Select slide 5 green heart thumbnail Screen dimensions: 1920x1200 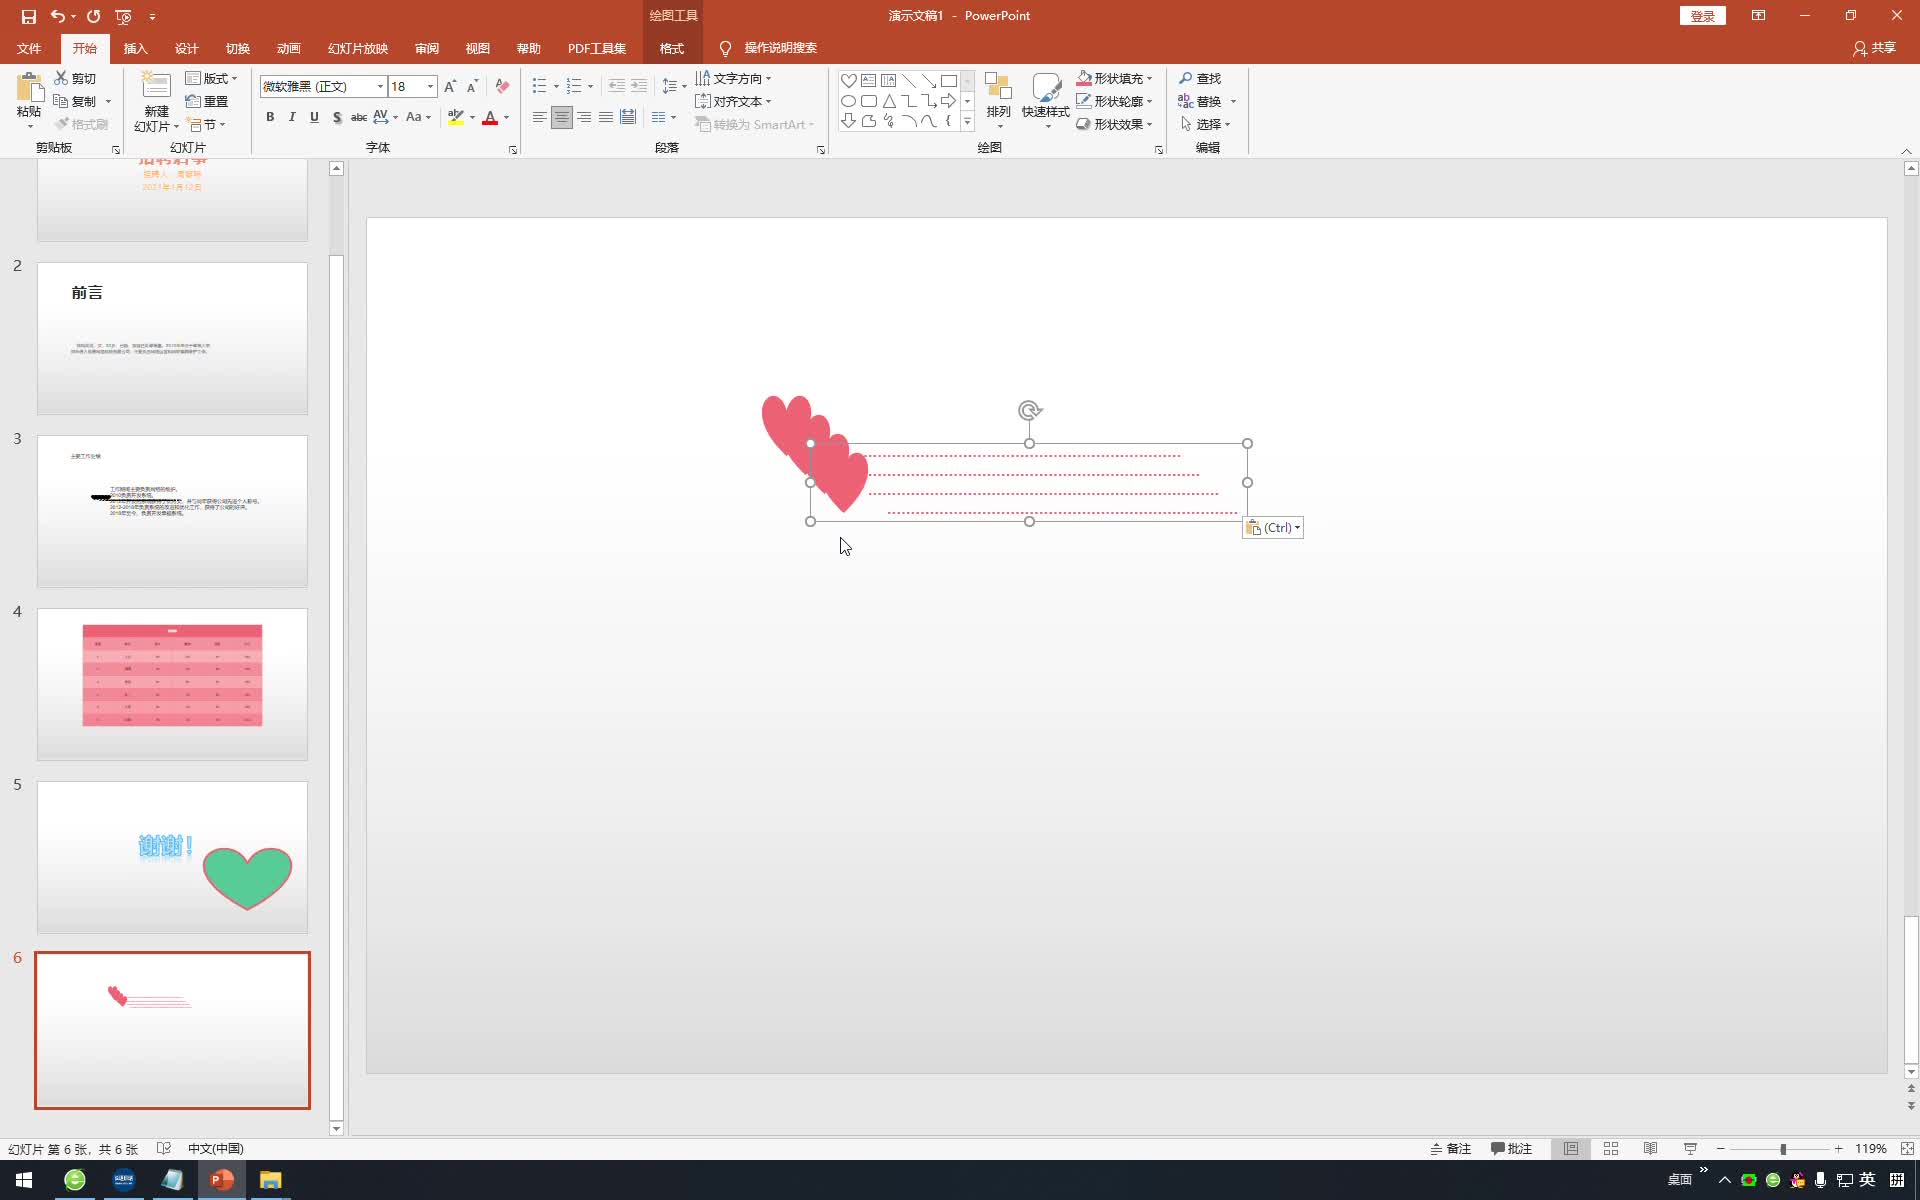tap(172, 857)
